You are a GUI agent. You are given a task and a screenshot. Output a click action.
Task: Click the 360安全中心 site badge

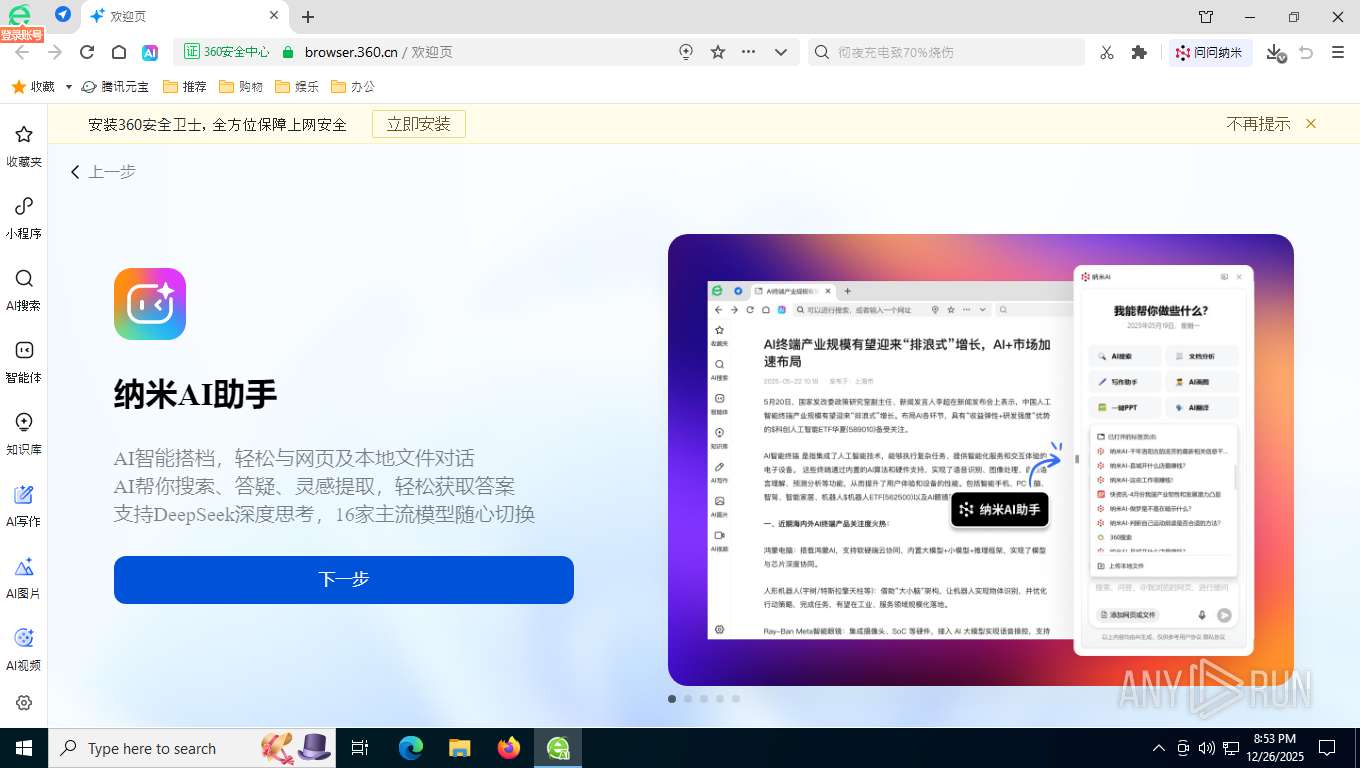[226, 52]
